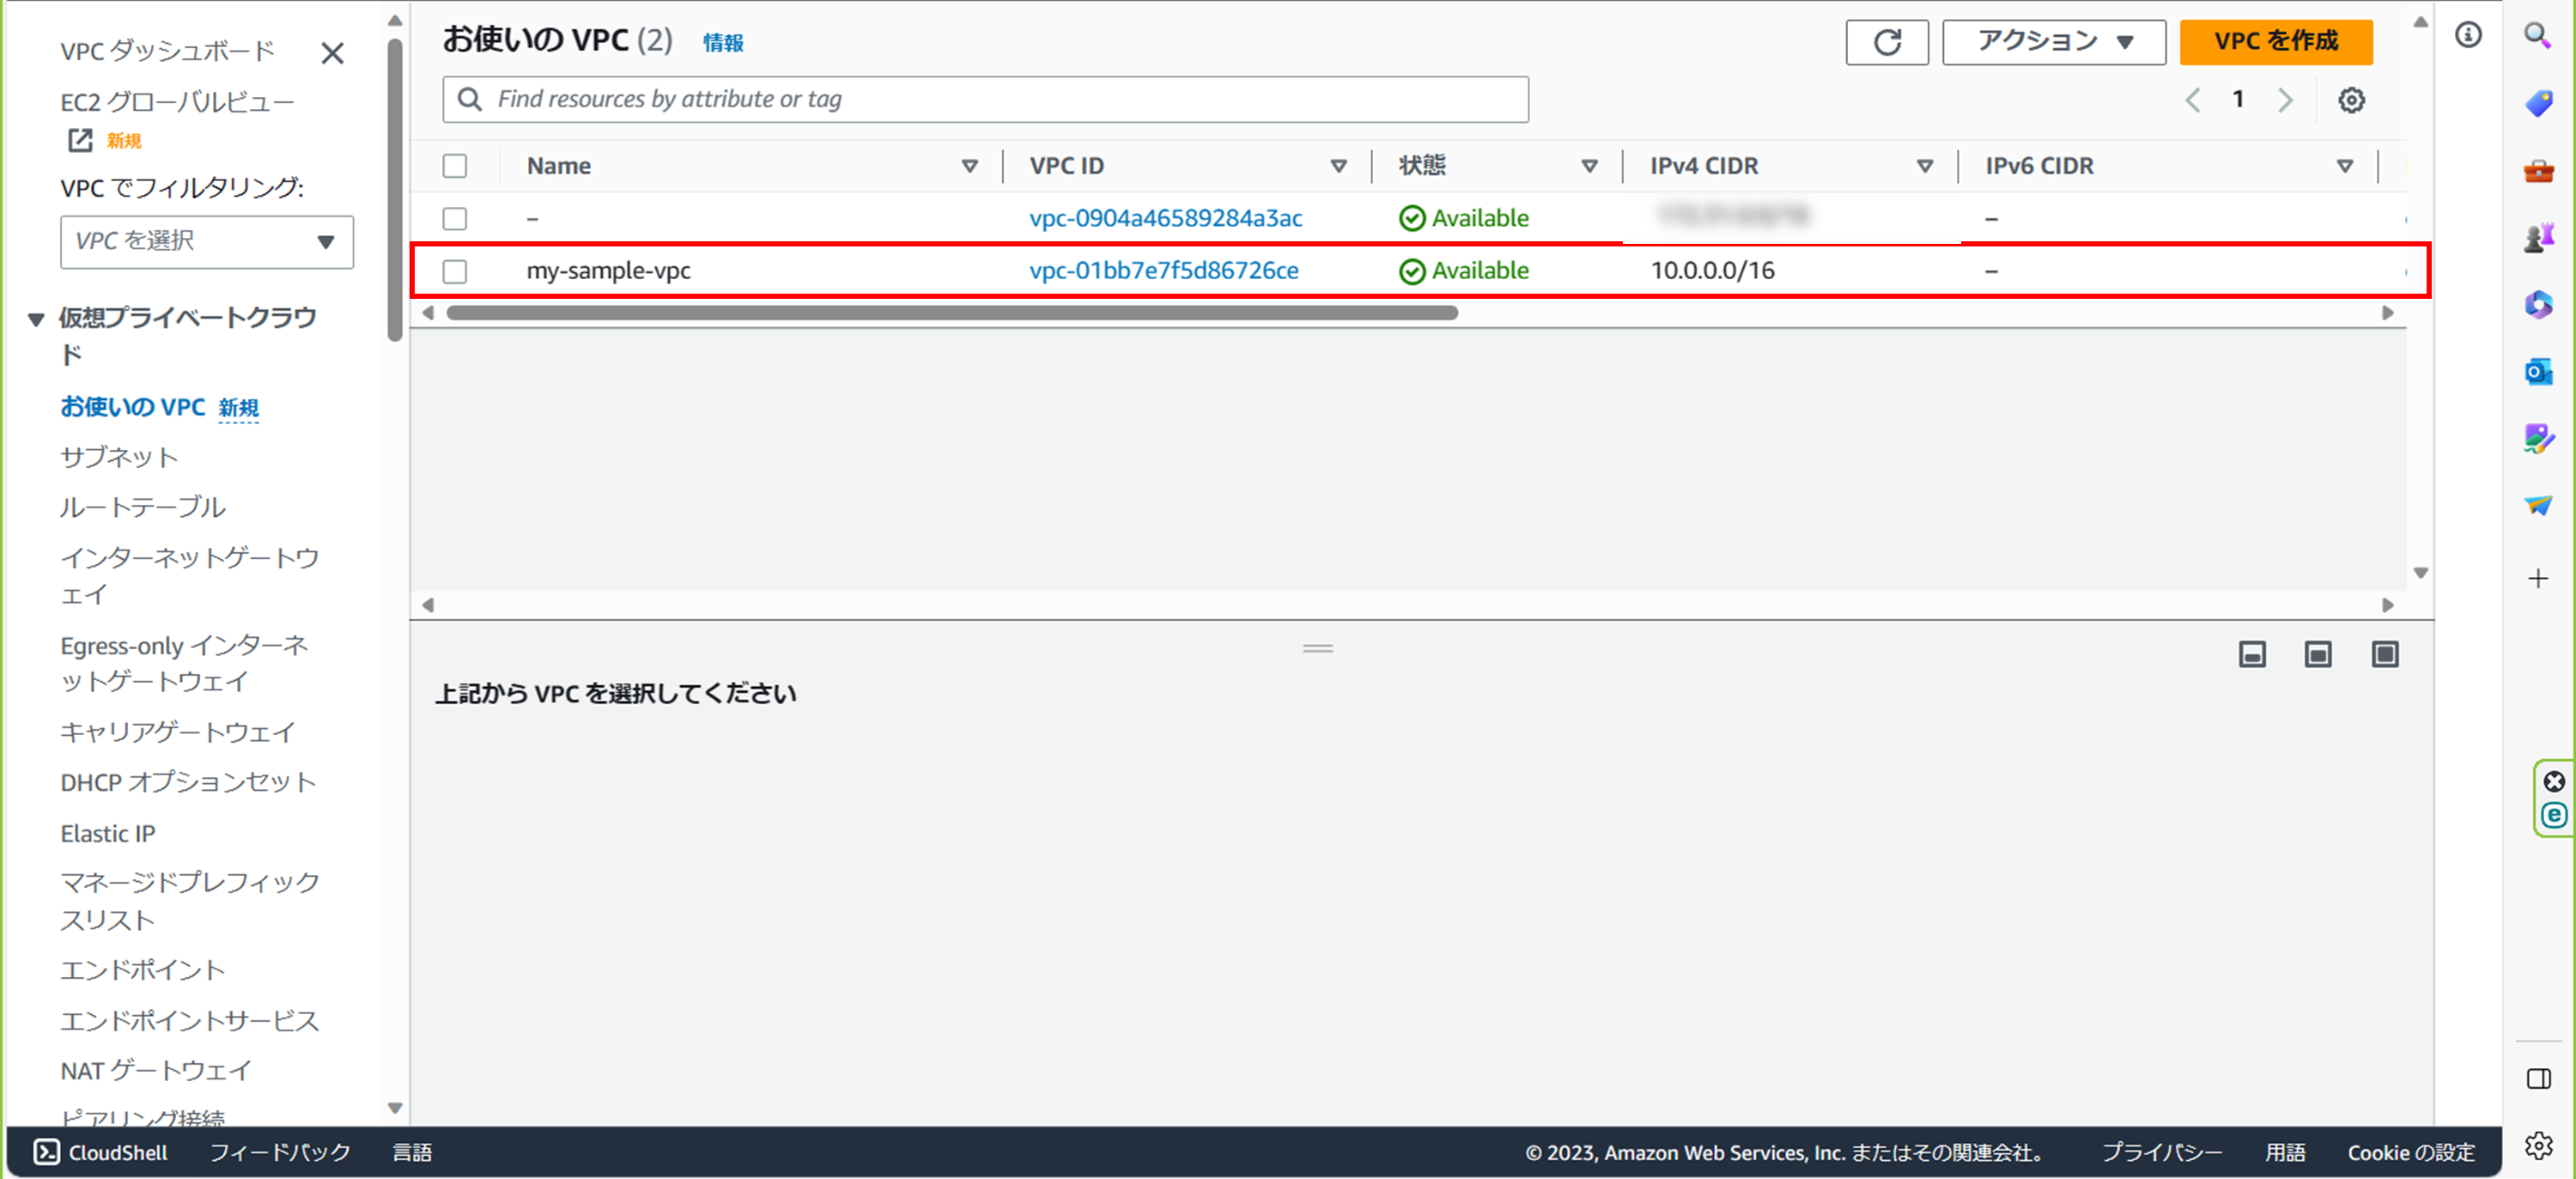The height and width of the screenshot is (1179, 2576).
Task: Toggle select-all checkbox in table header
Action: point(455,166)
